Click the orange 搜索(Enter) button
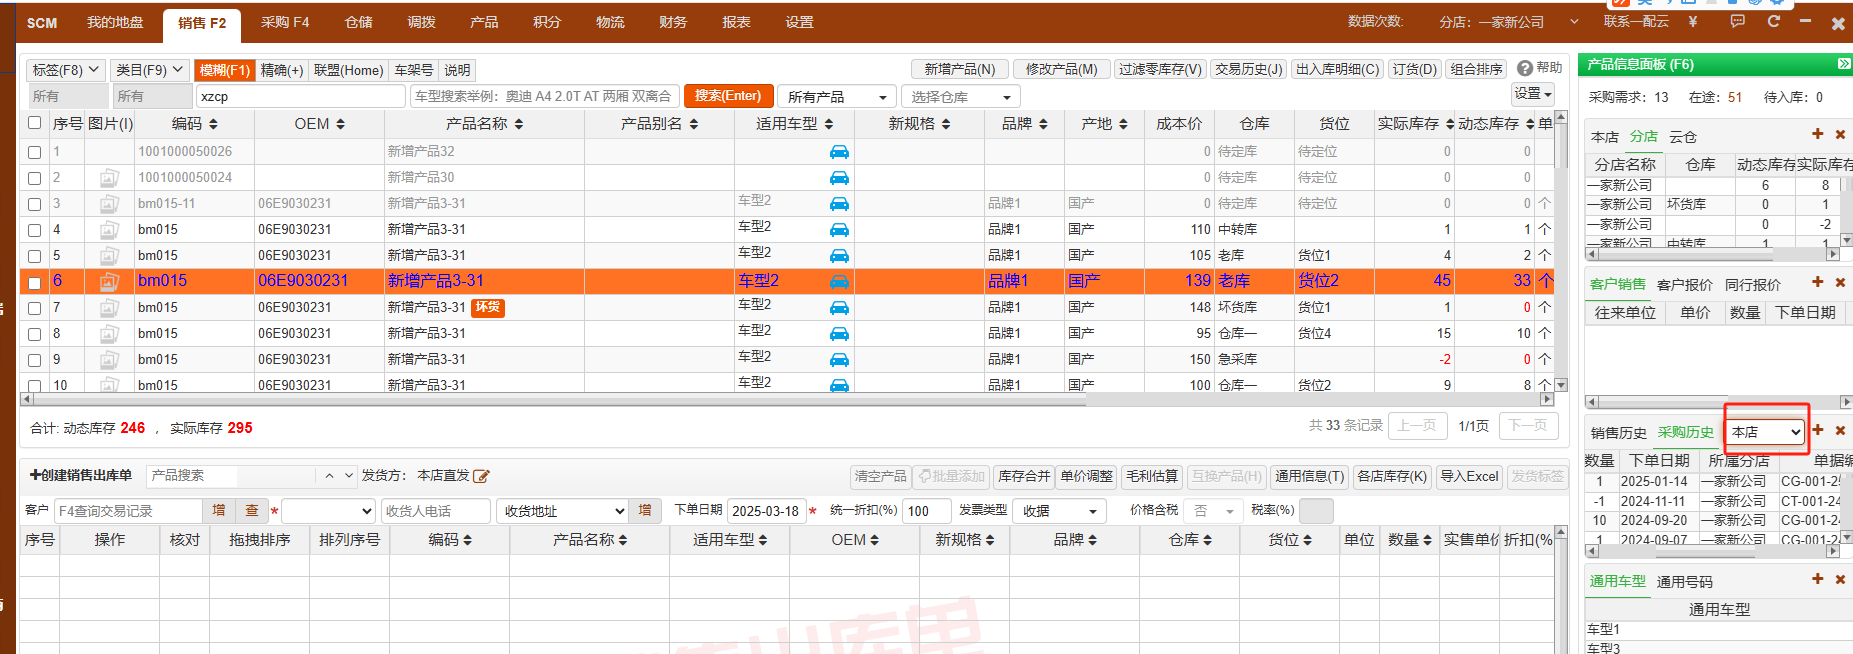The width and height of the screenshot is (1853, 654). coord(727,96)
